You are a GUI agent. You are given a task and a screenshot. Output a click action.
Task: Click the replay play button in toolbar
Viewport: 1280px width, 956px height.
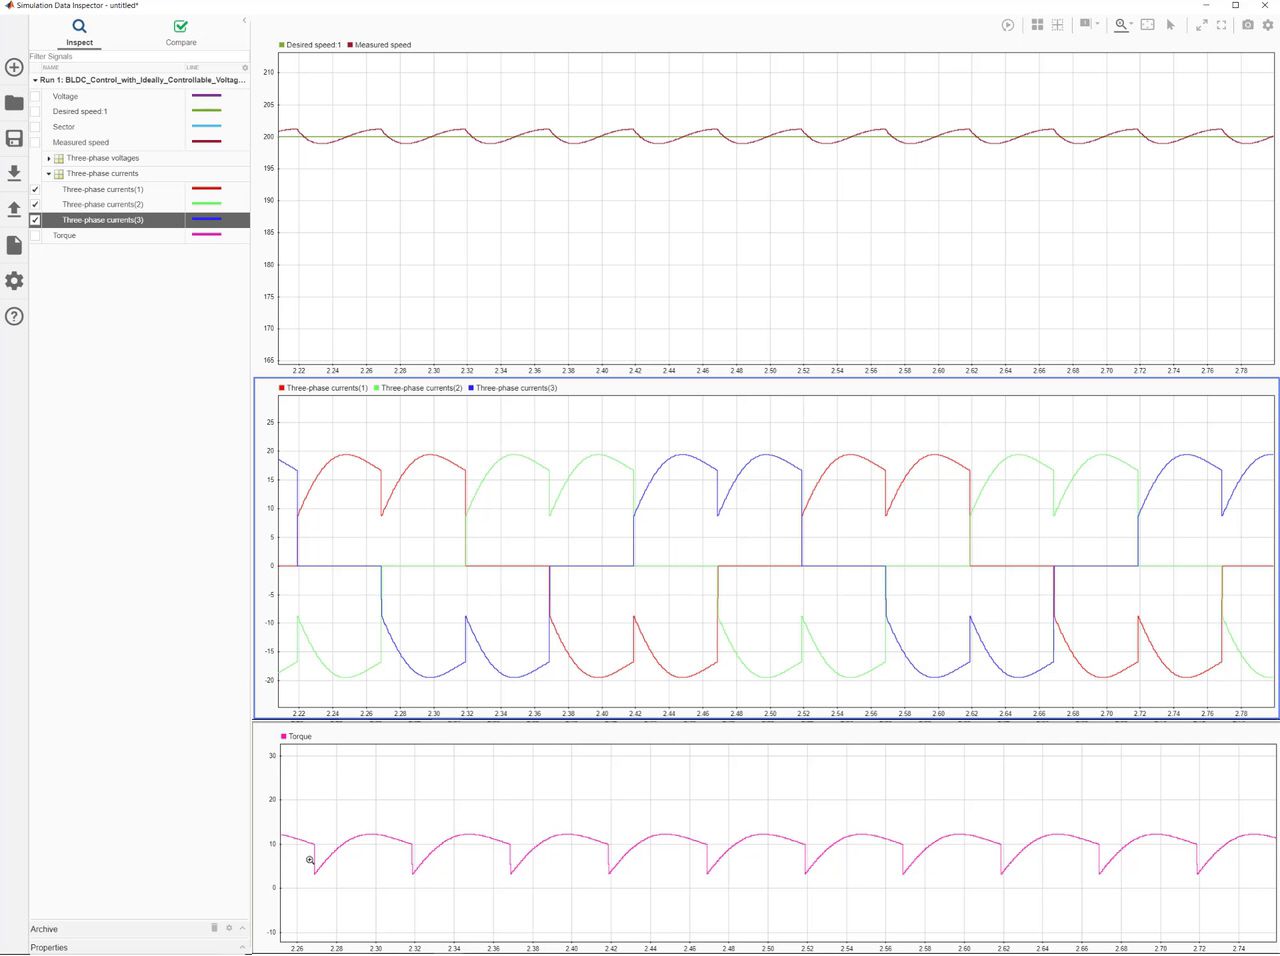point(1008,25)
